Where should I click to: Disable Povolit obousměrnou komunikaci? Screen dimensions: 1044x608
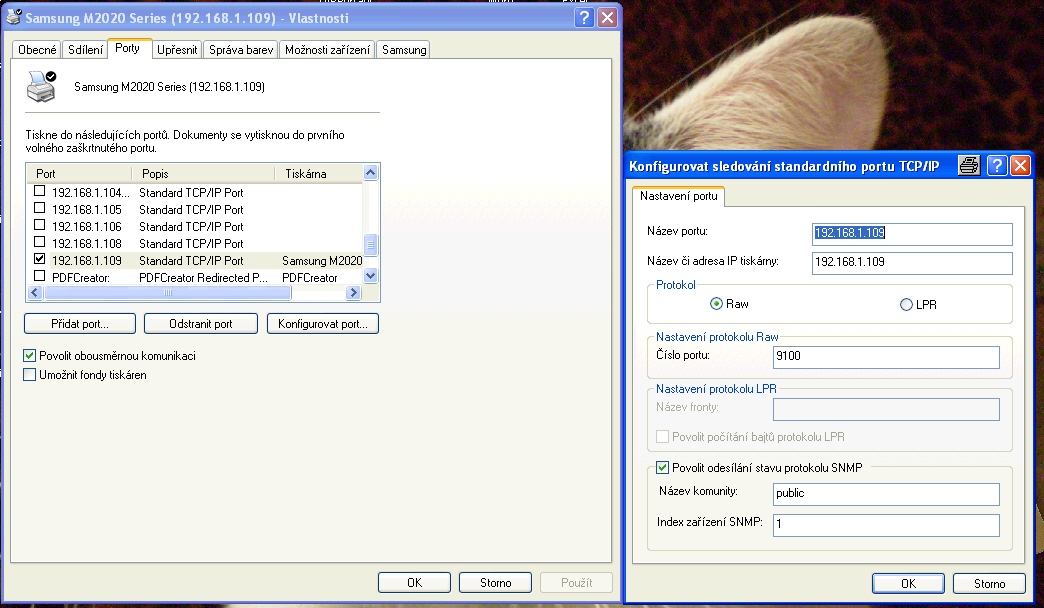29,356
